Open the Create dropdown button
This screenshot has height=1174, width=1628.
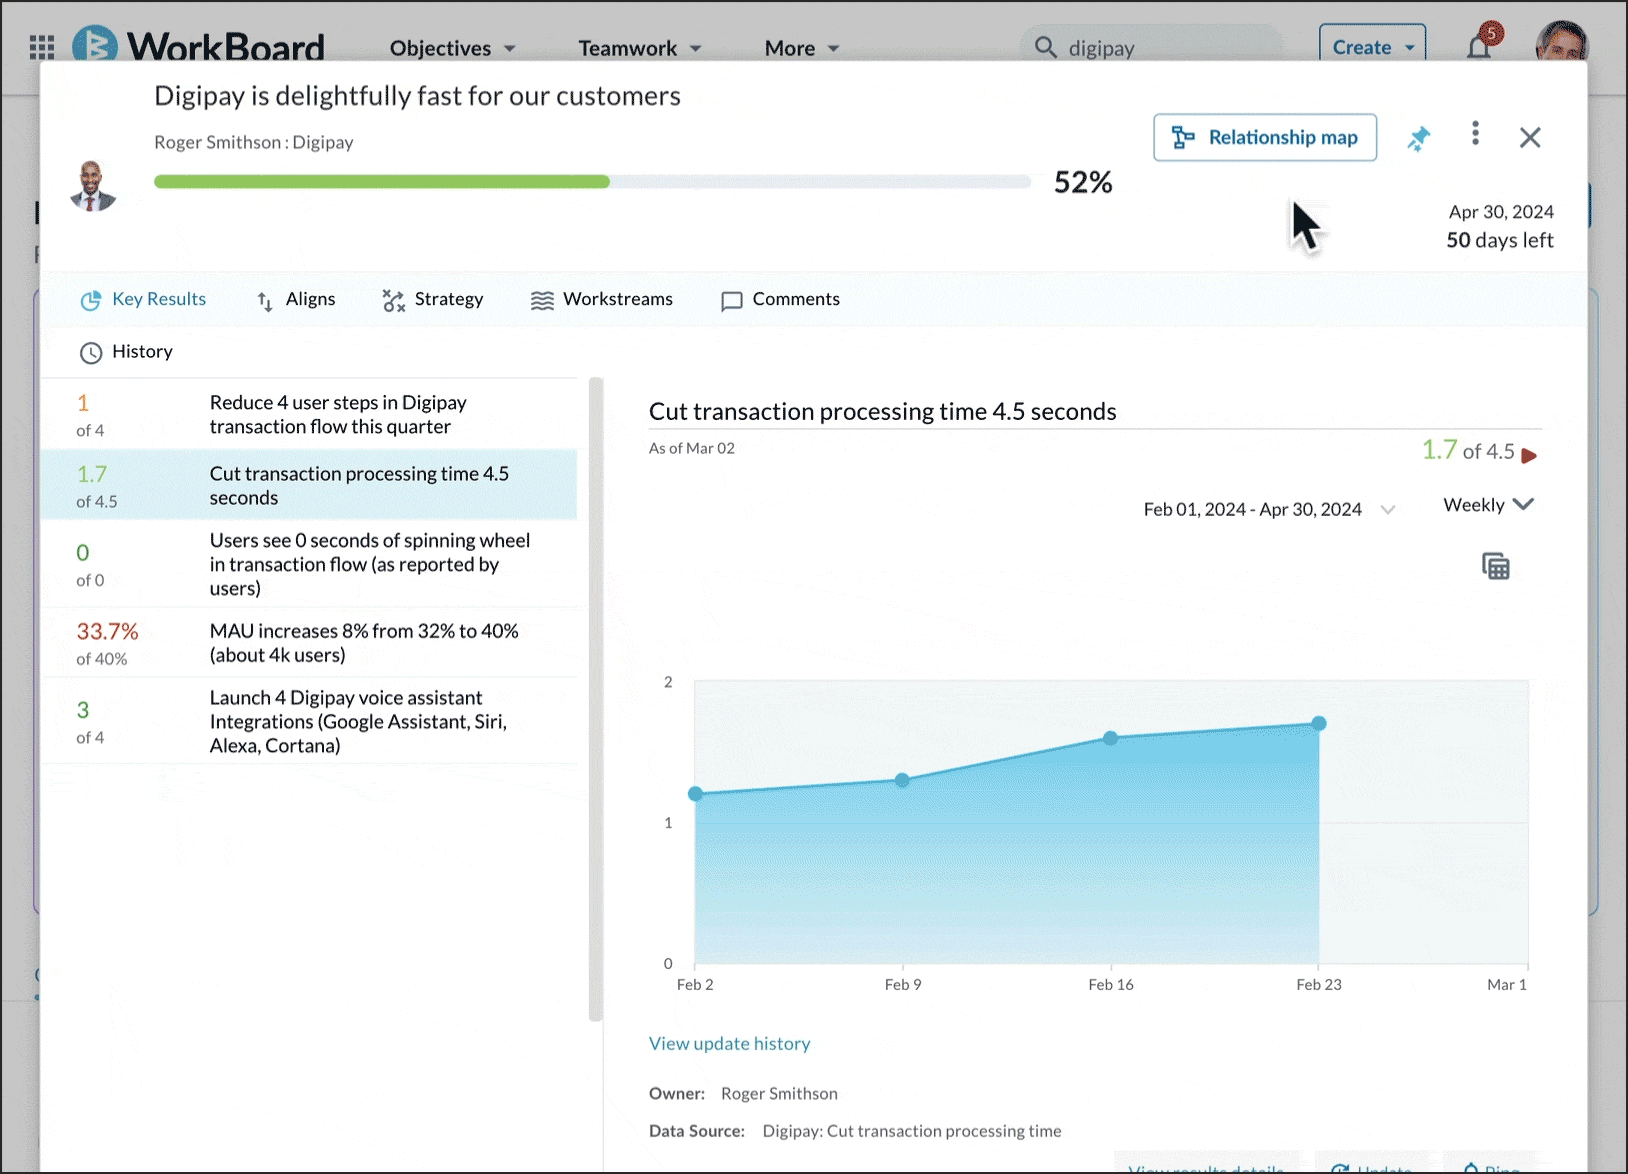coord(1372,47)
